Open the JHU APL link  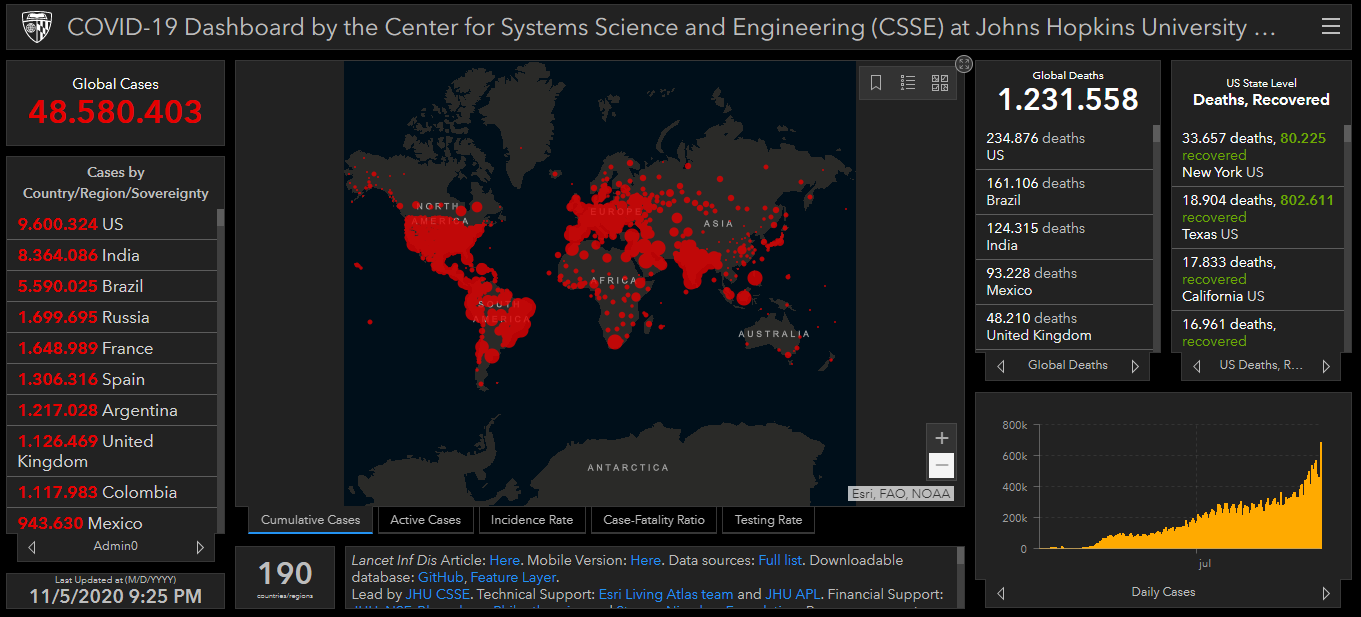pos(792,594)
